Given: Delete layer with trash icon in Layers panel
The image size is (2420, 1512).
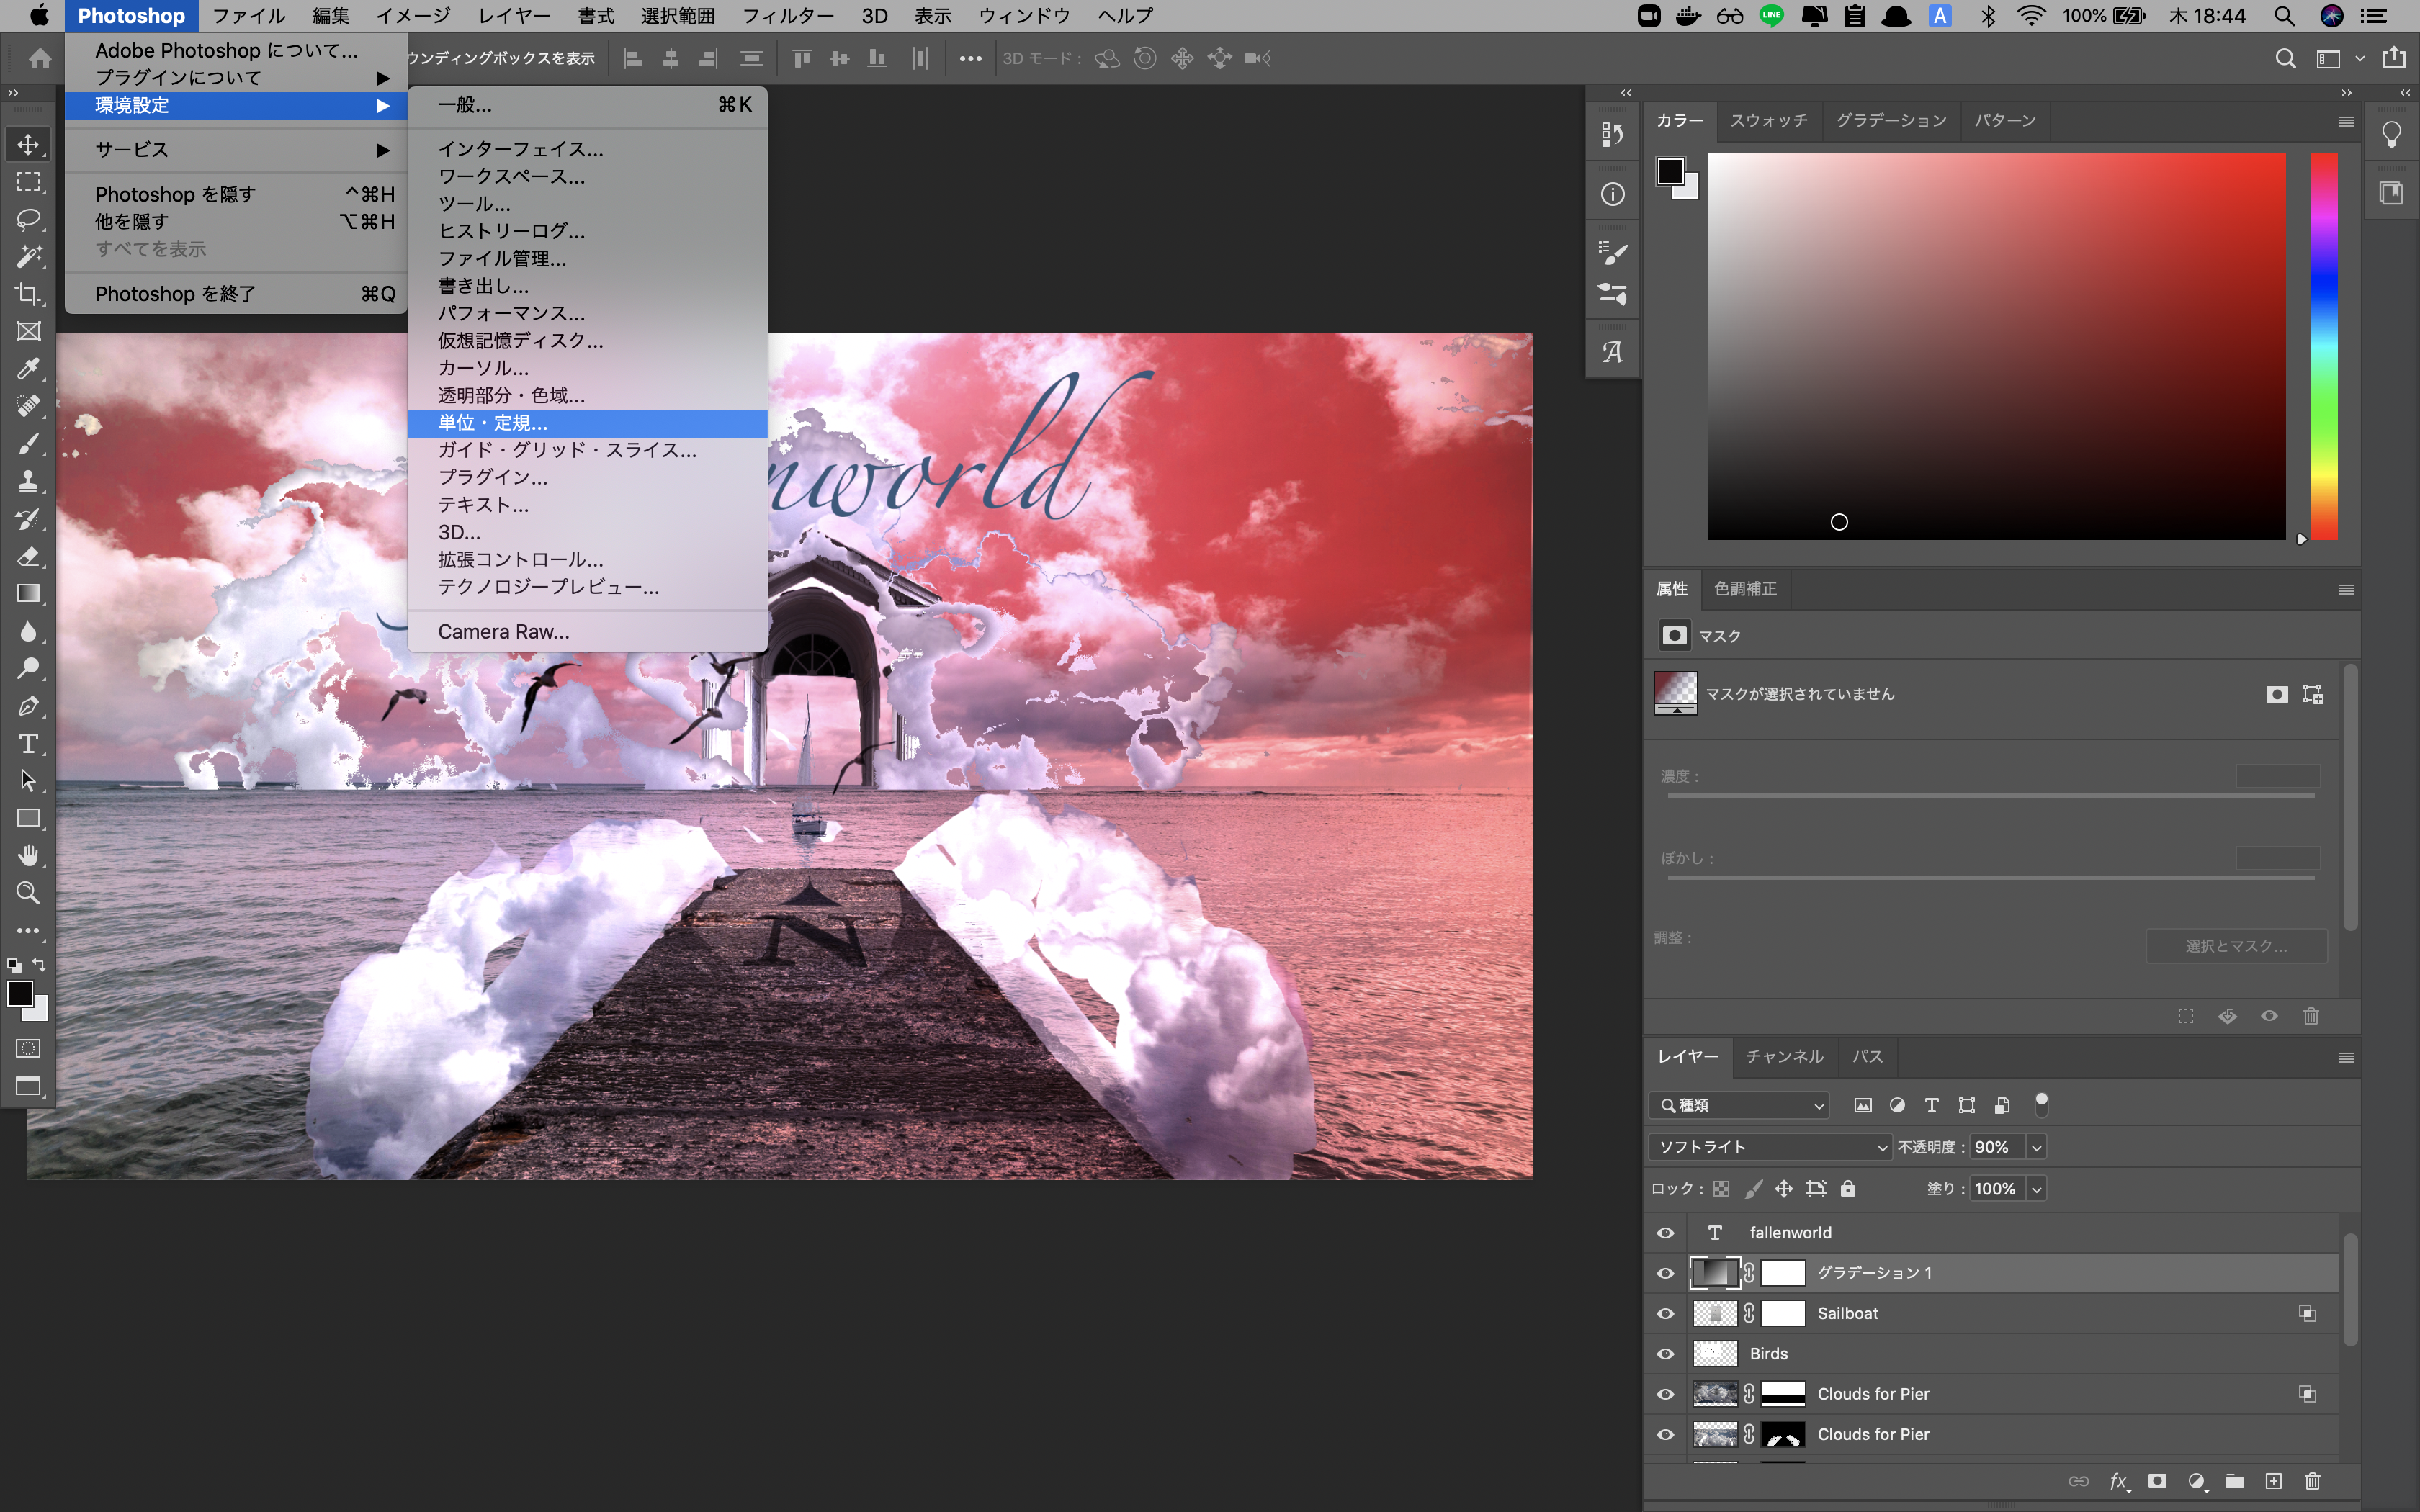Looking at the screenshot, I should (x=2312, y=1481).
